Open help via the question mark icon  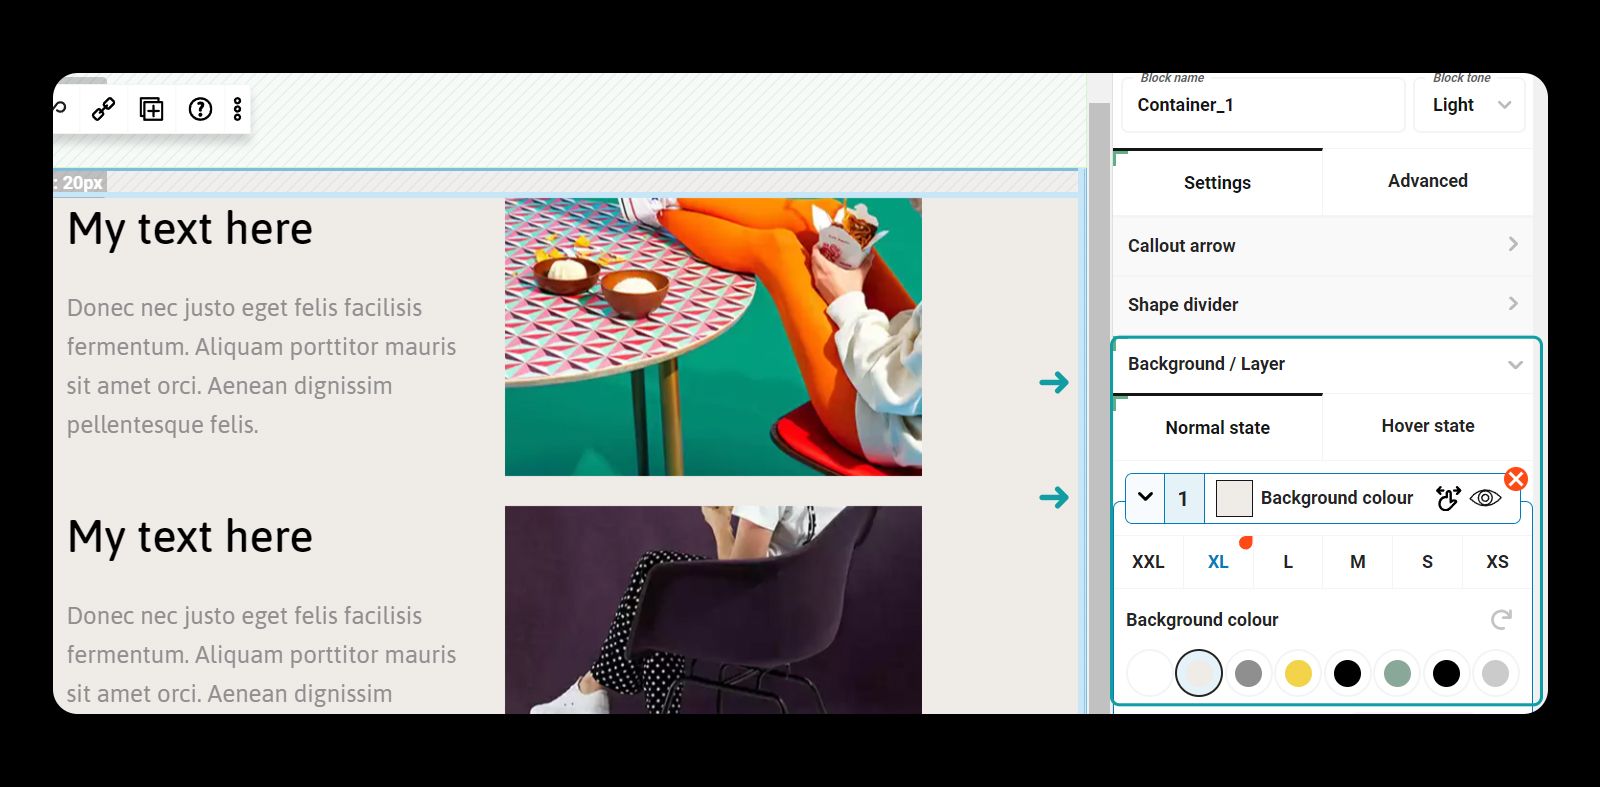click(200, 109)
